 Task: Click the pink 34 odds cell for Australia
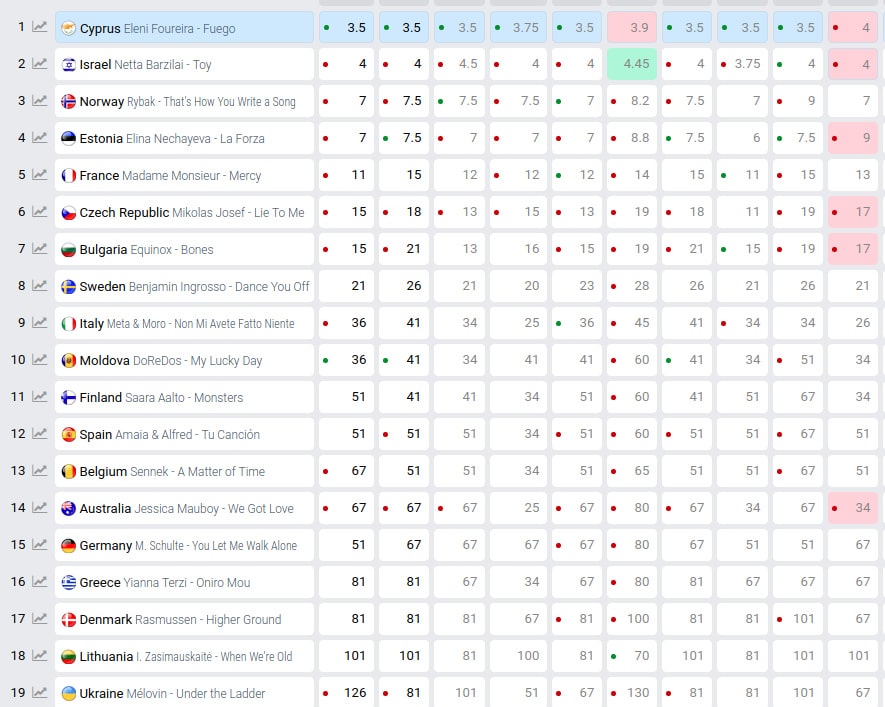[853, 508]
